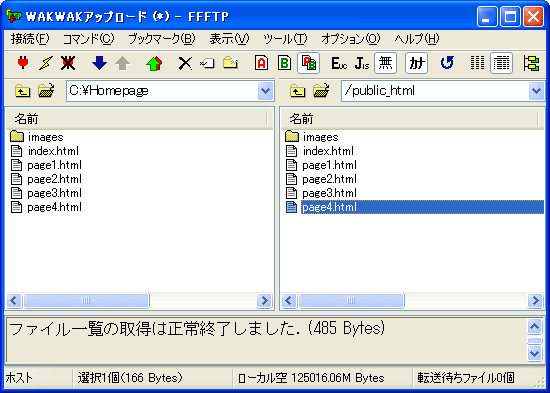The width and height of the screenshot is (550, 393).
Task: Select EUC kanji code conversion
Action: point(339,64)
